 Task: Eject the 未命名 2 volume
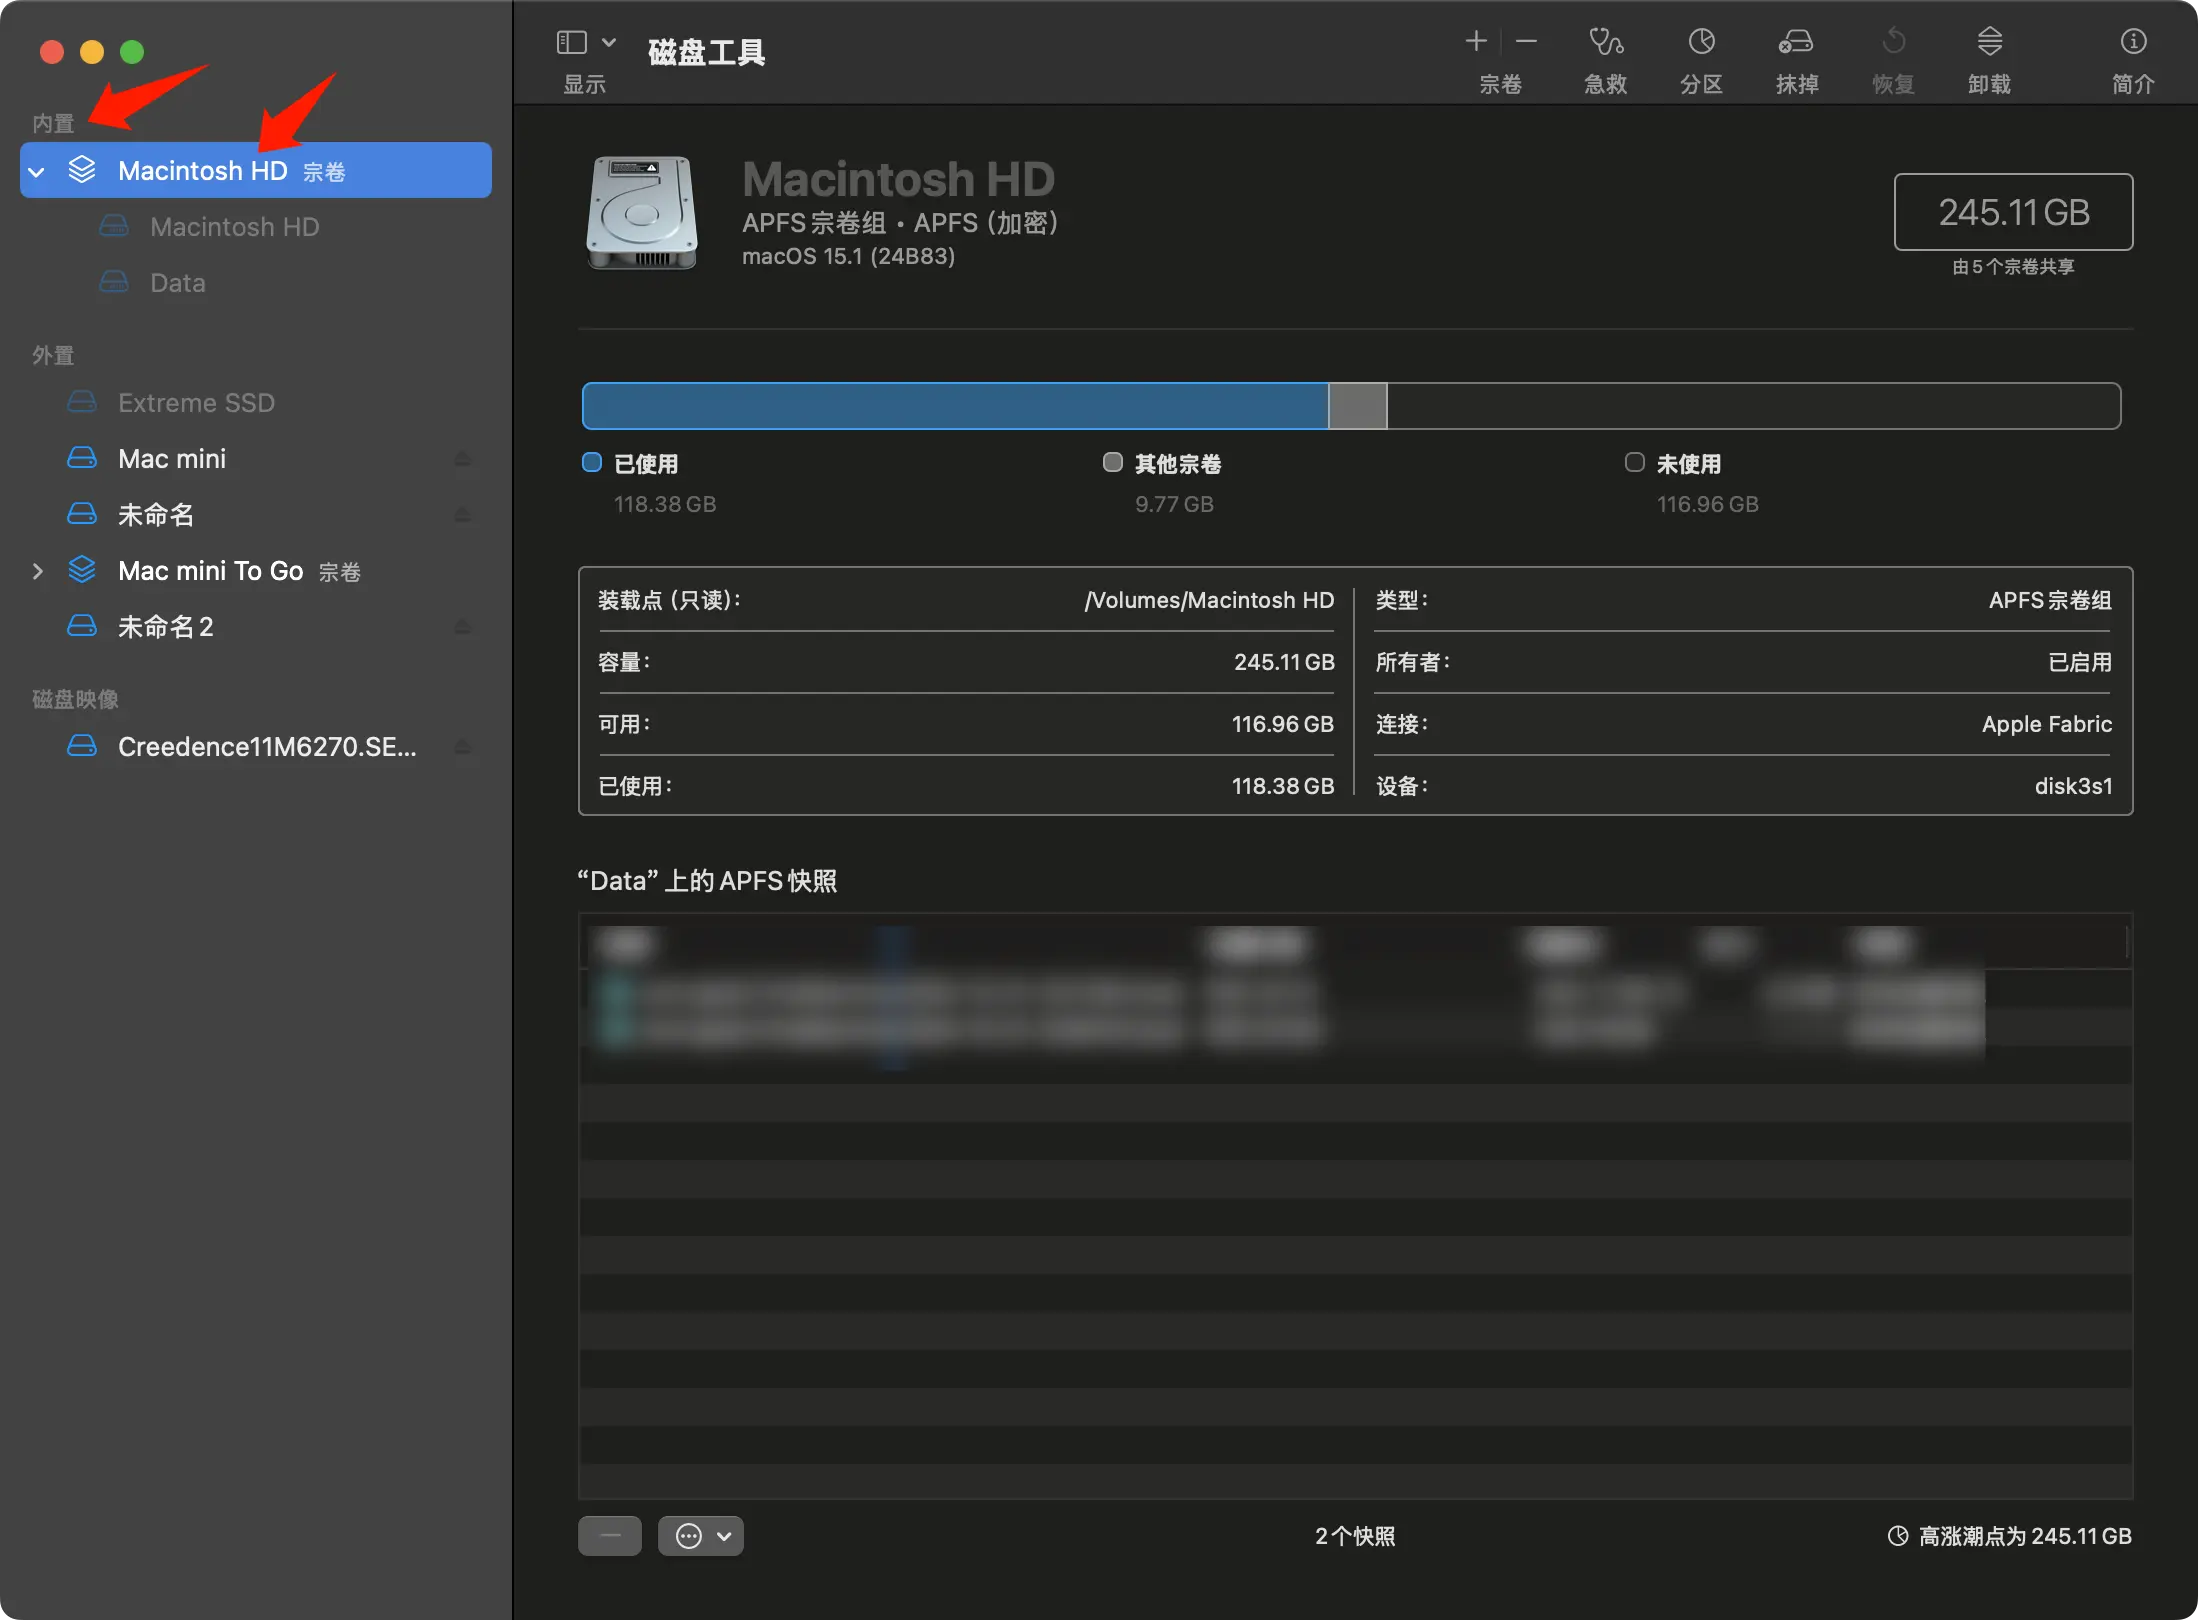462,627
